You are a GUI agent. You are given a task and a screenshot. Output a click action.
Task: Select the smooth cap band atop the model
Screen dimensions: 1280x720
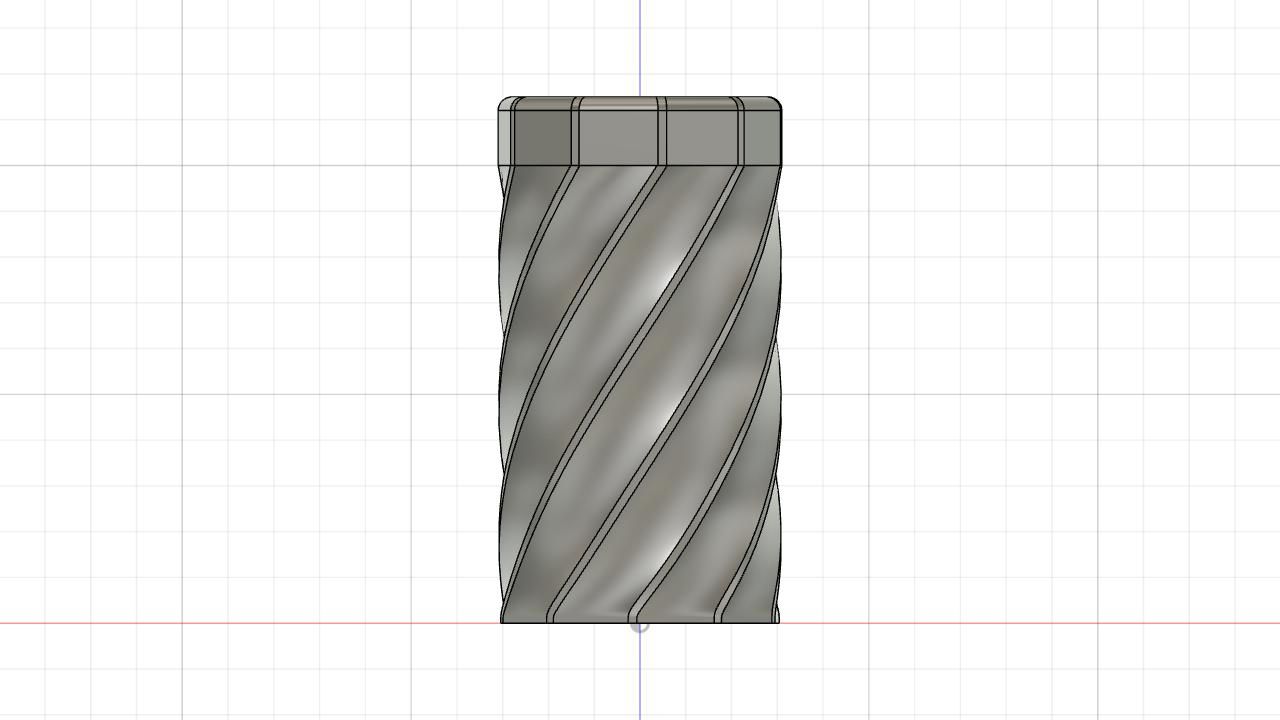640,131
